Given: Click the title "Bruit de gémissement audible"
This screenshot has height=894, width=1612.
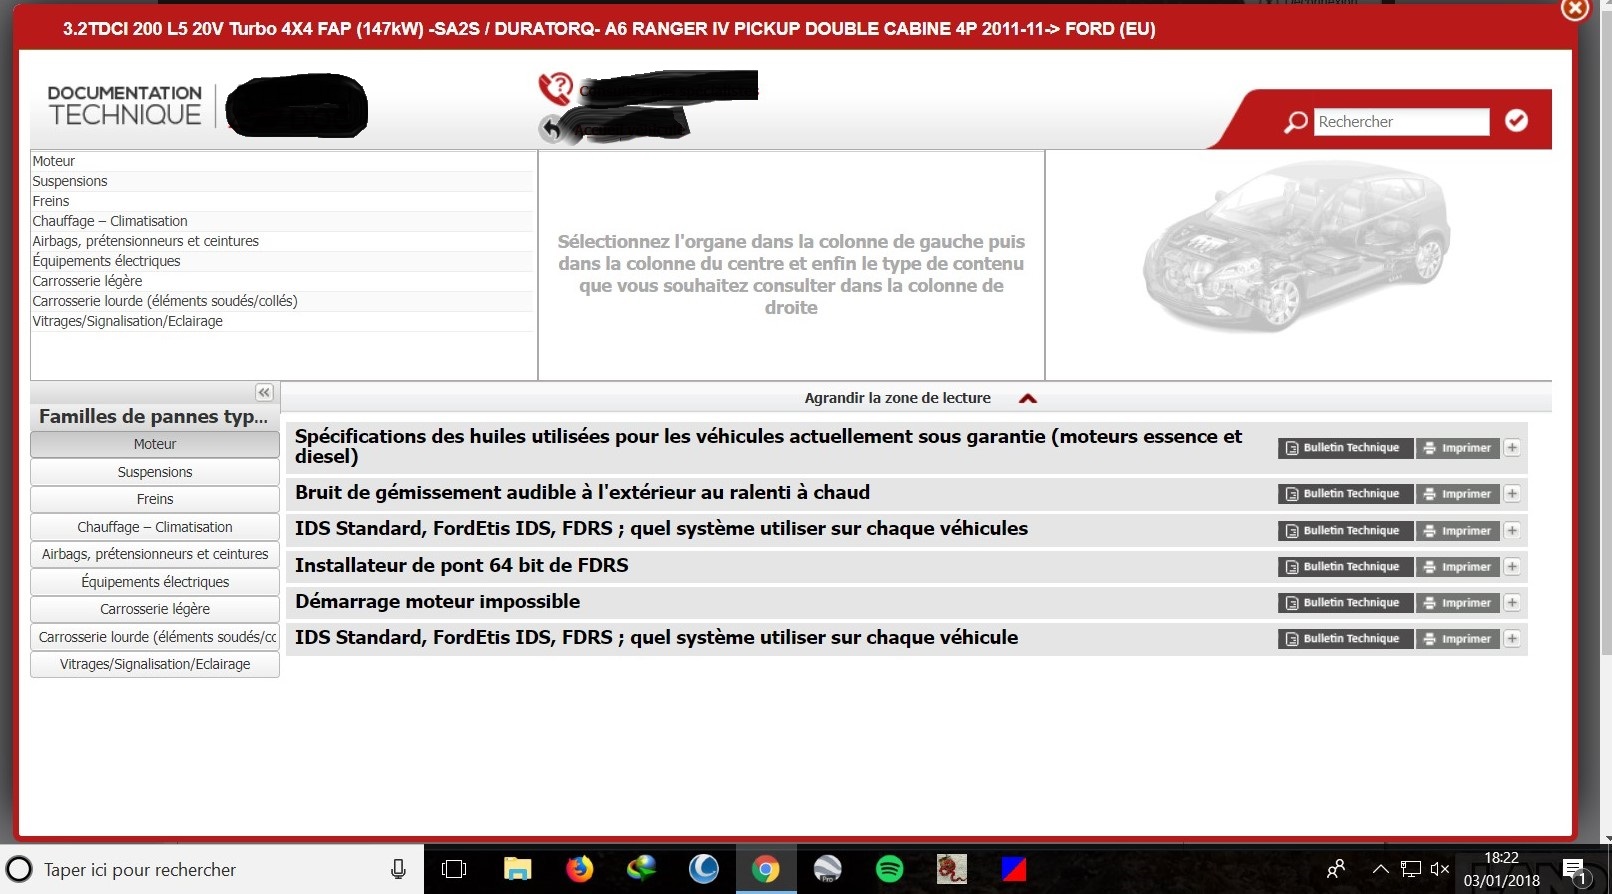Looking at the screenshot, I should 582,492.
